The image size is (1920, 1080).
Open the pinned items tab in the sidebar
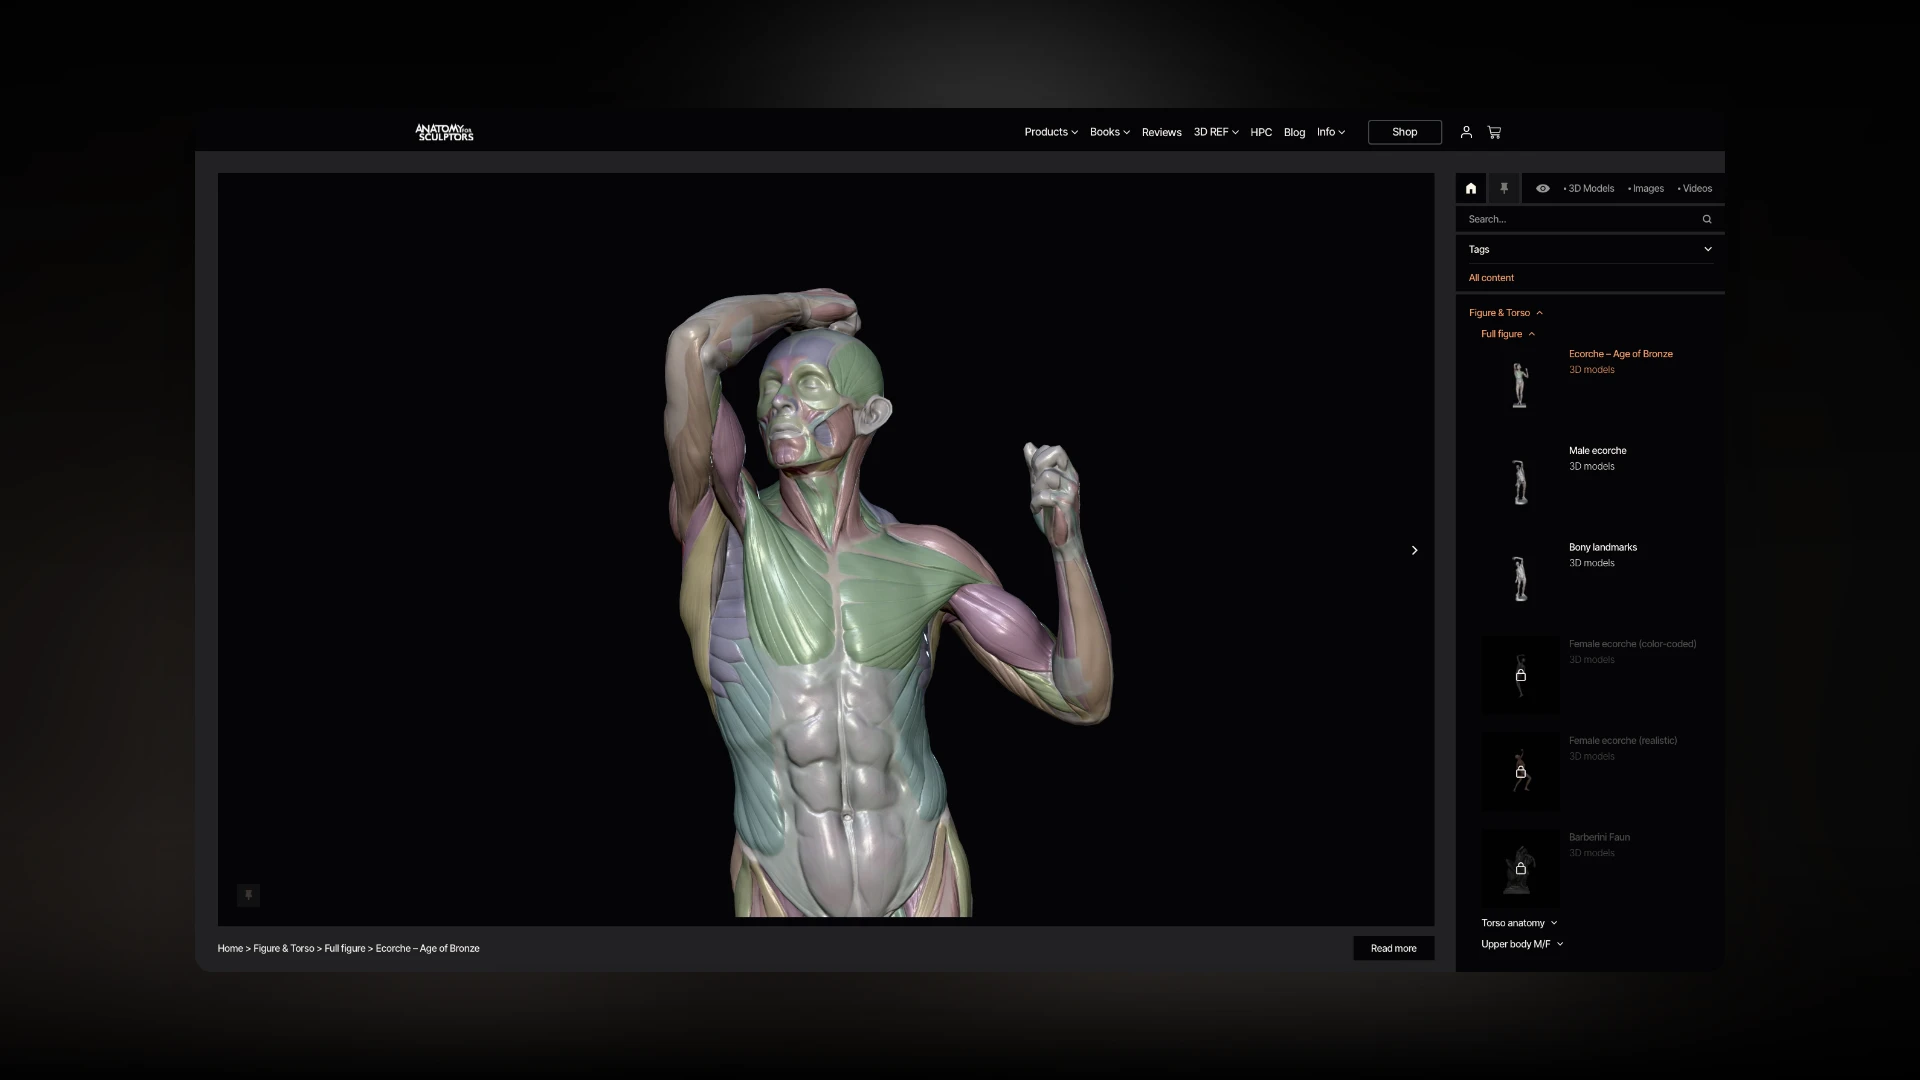[x=1503, y=188]
